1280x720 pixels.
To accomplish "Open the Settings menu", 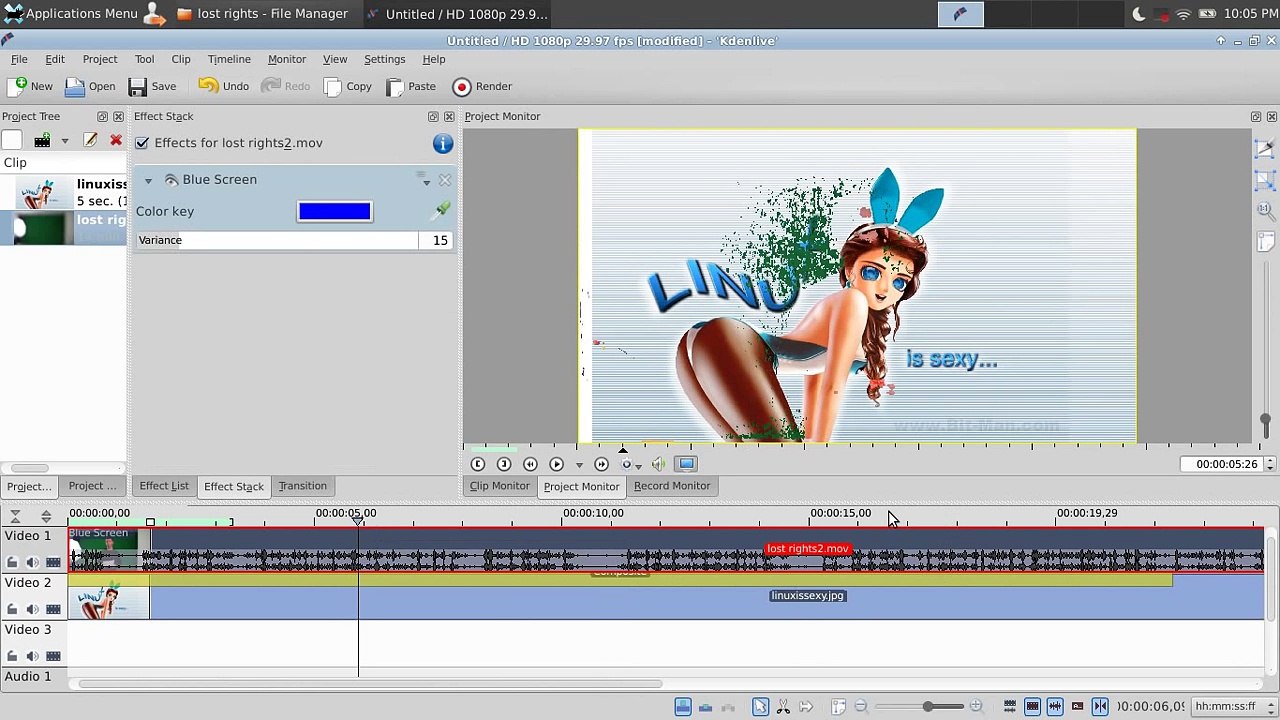I will tap(384, 59).
